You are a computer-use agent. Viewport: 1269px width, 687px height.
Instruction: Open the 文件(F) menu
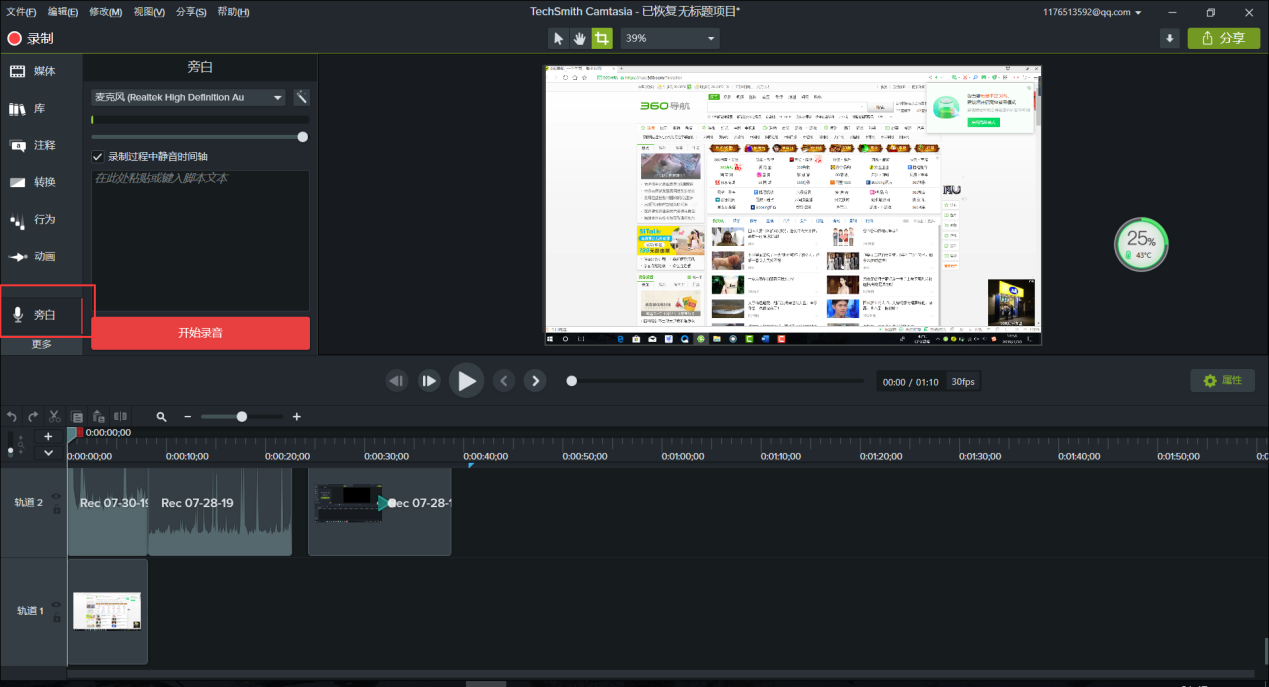coord(21,12)
